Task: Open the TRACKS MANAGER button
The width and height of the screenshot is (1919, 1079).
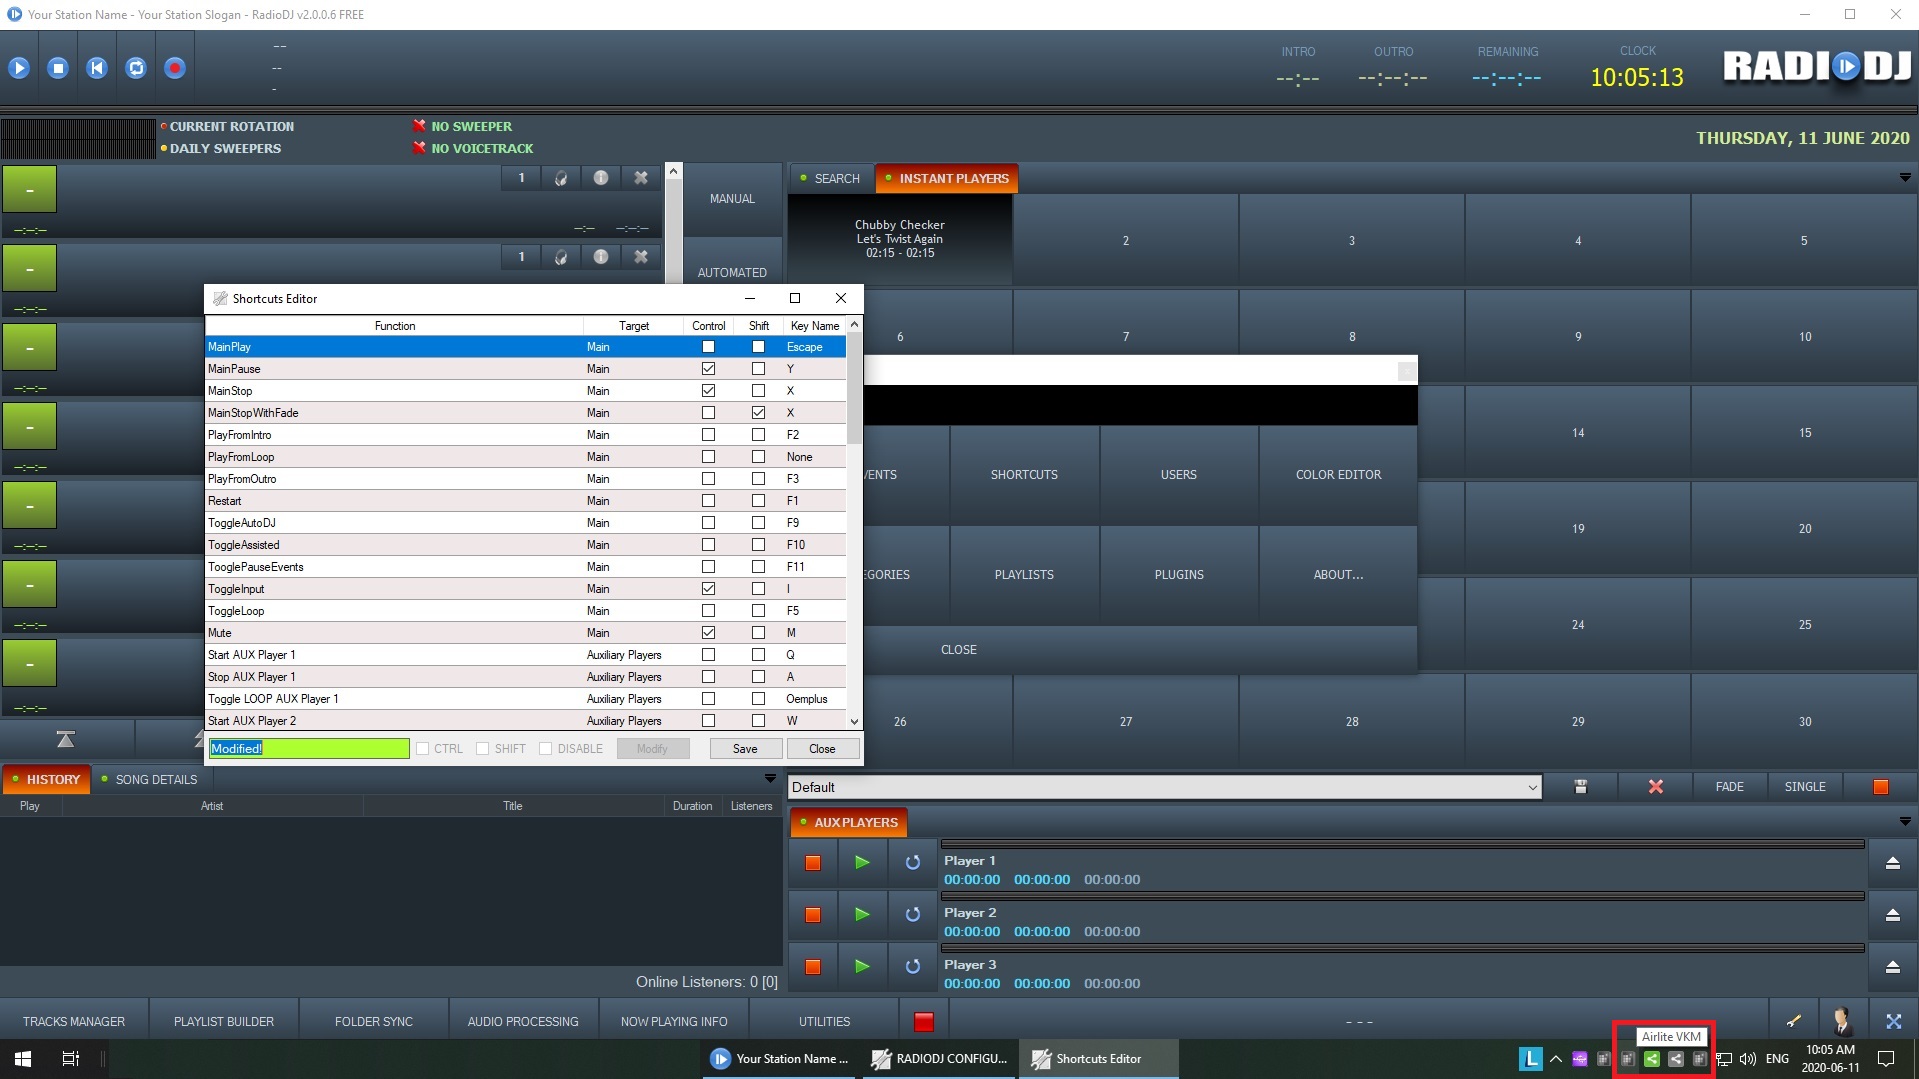Action: pyautogui.click(x=74, y=1022)
